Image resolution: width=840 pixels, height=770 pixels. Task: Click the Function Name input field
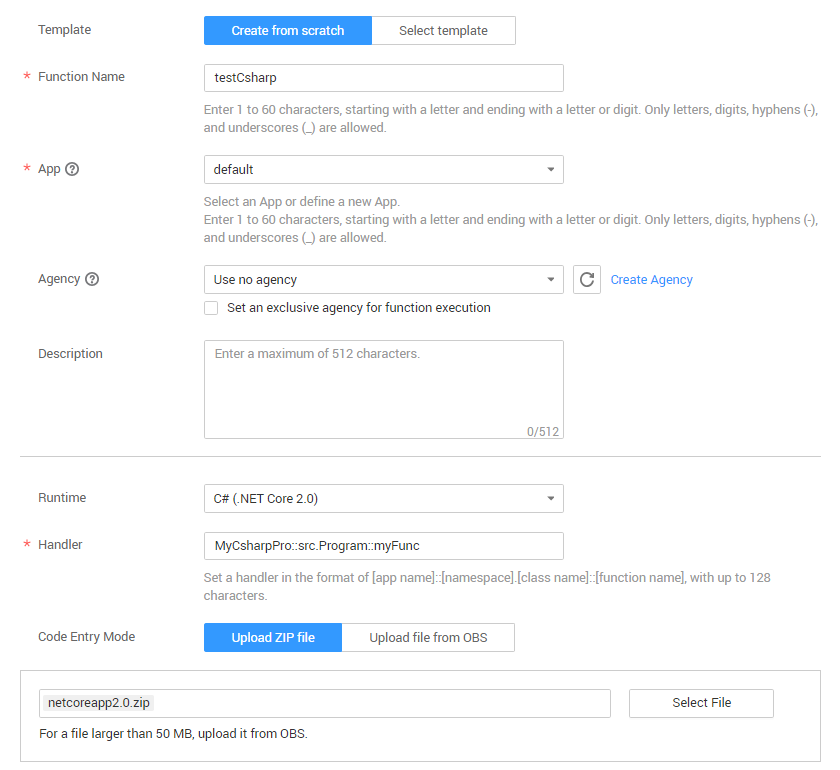[383, 78]
